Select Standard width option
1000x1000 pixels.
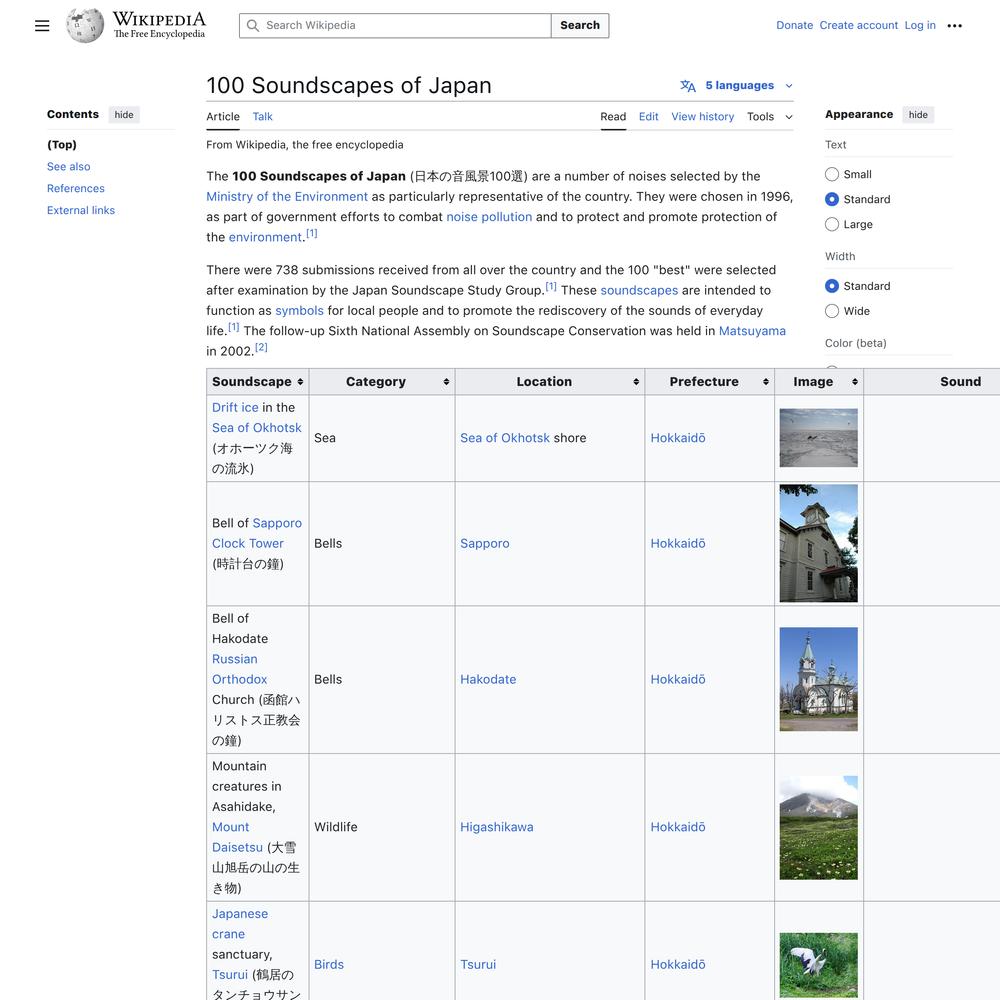tap(832, 286)
